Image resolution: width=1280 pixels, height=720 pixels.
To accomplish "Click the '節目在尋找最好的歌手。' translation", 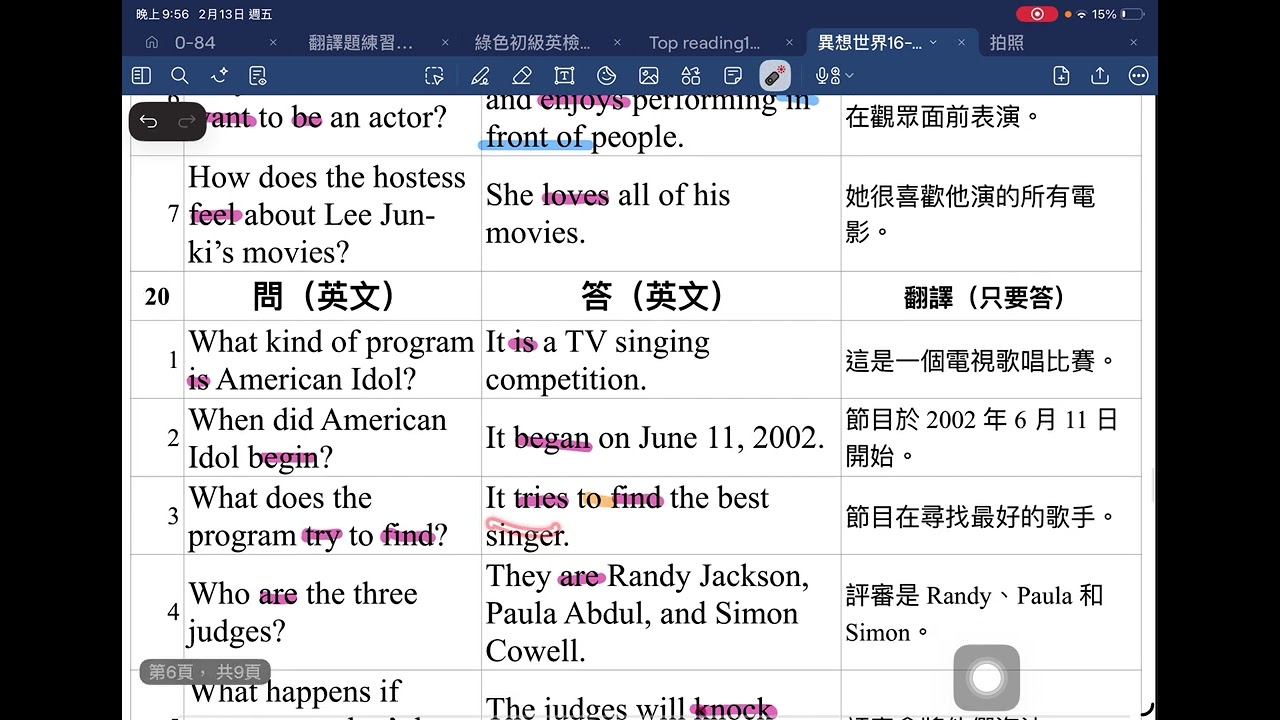I will pos(981,517).
